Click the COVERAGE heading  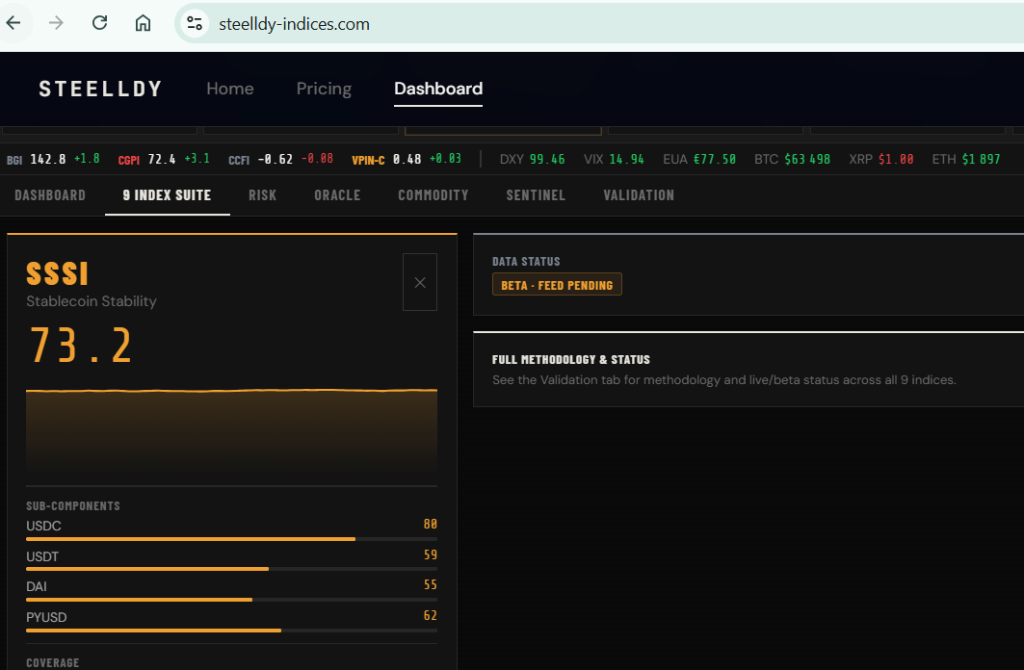(53, 663)
